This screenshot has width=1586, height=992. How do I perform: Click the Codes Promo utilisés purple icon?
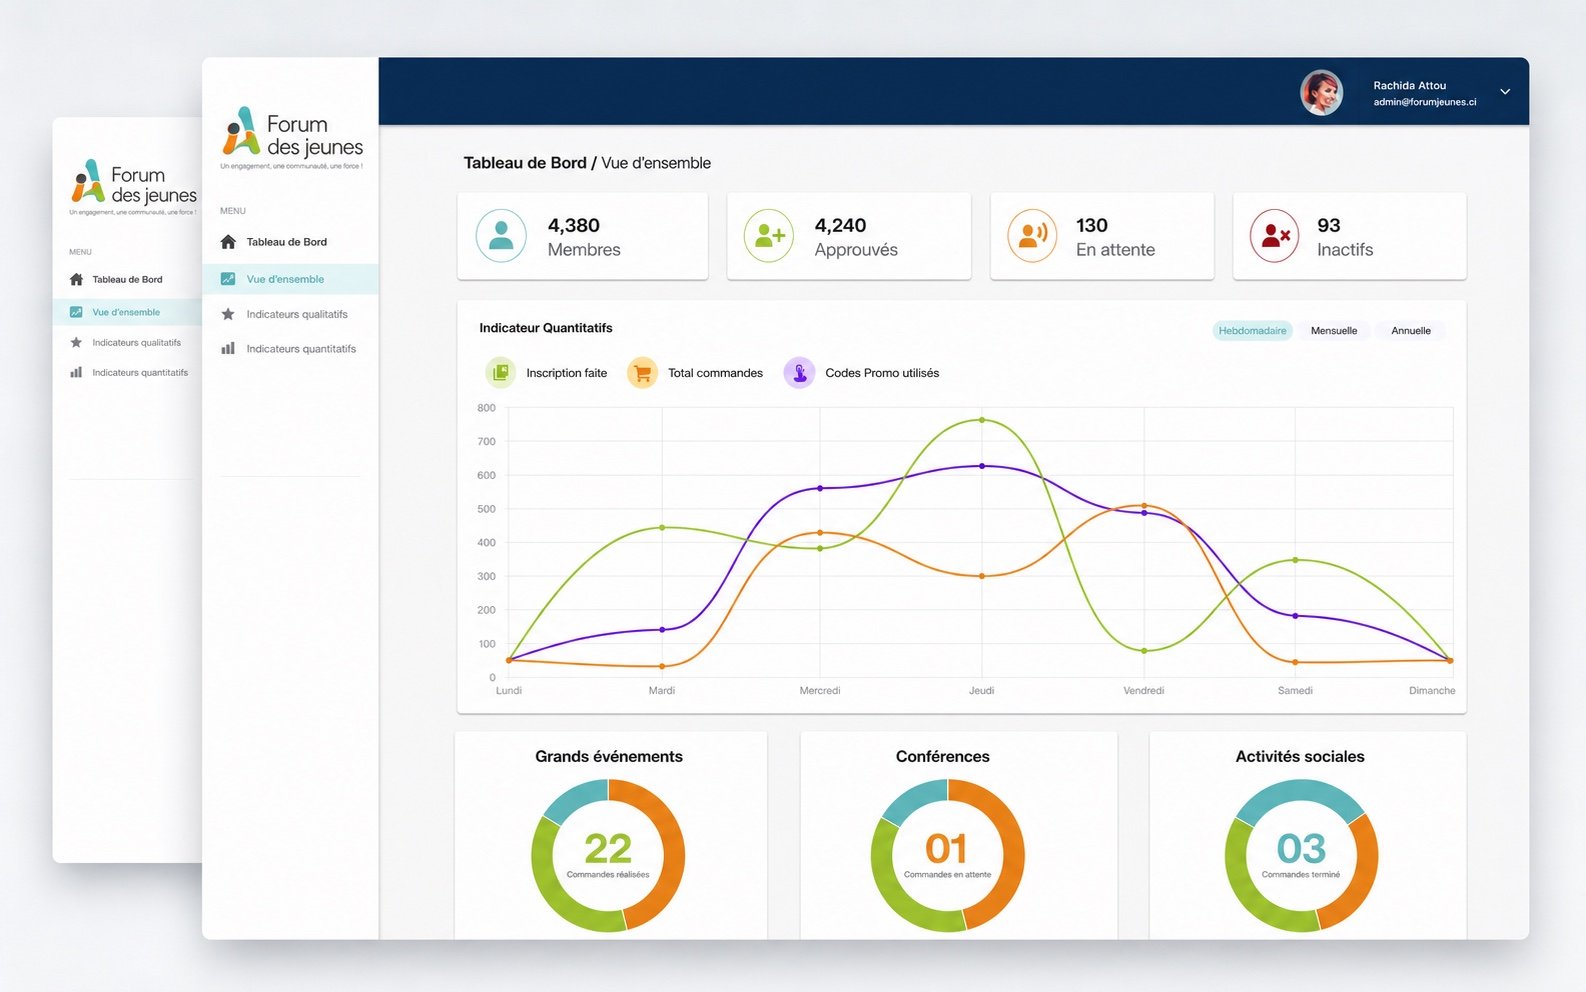click(x=799, y=373)
